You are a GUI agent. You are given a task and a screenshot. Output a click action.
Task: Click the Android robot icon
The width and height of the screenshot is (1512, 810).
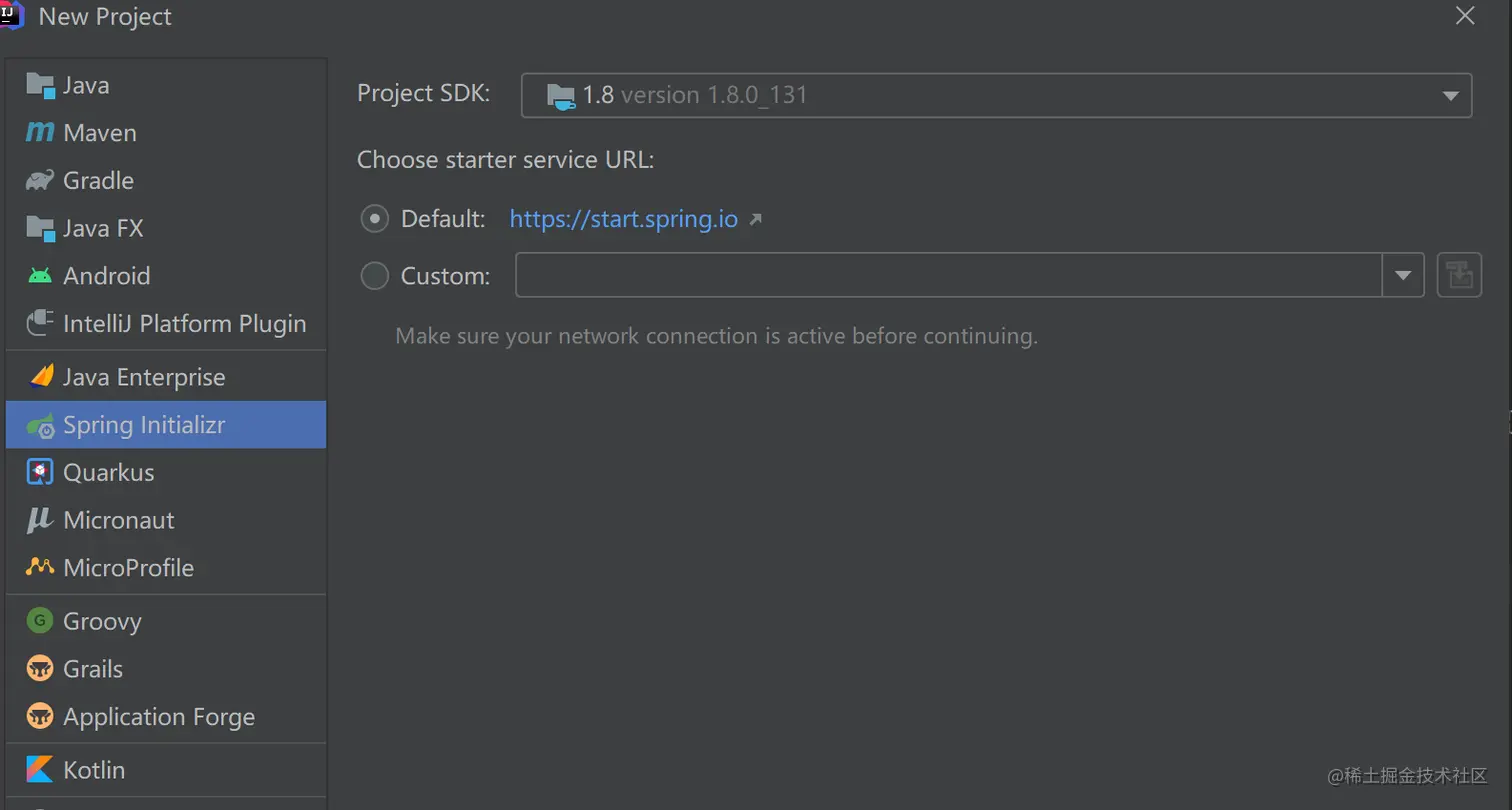pos(40,276)
